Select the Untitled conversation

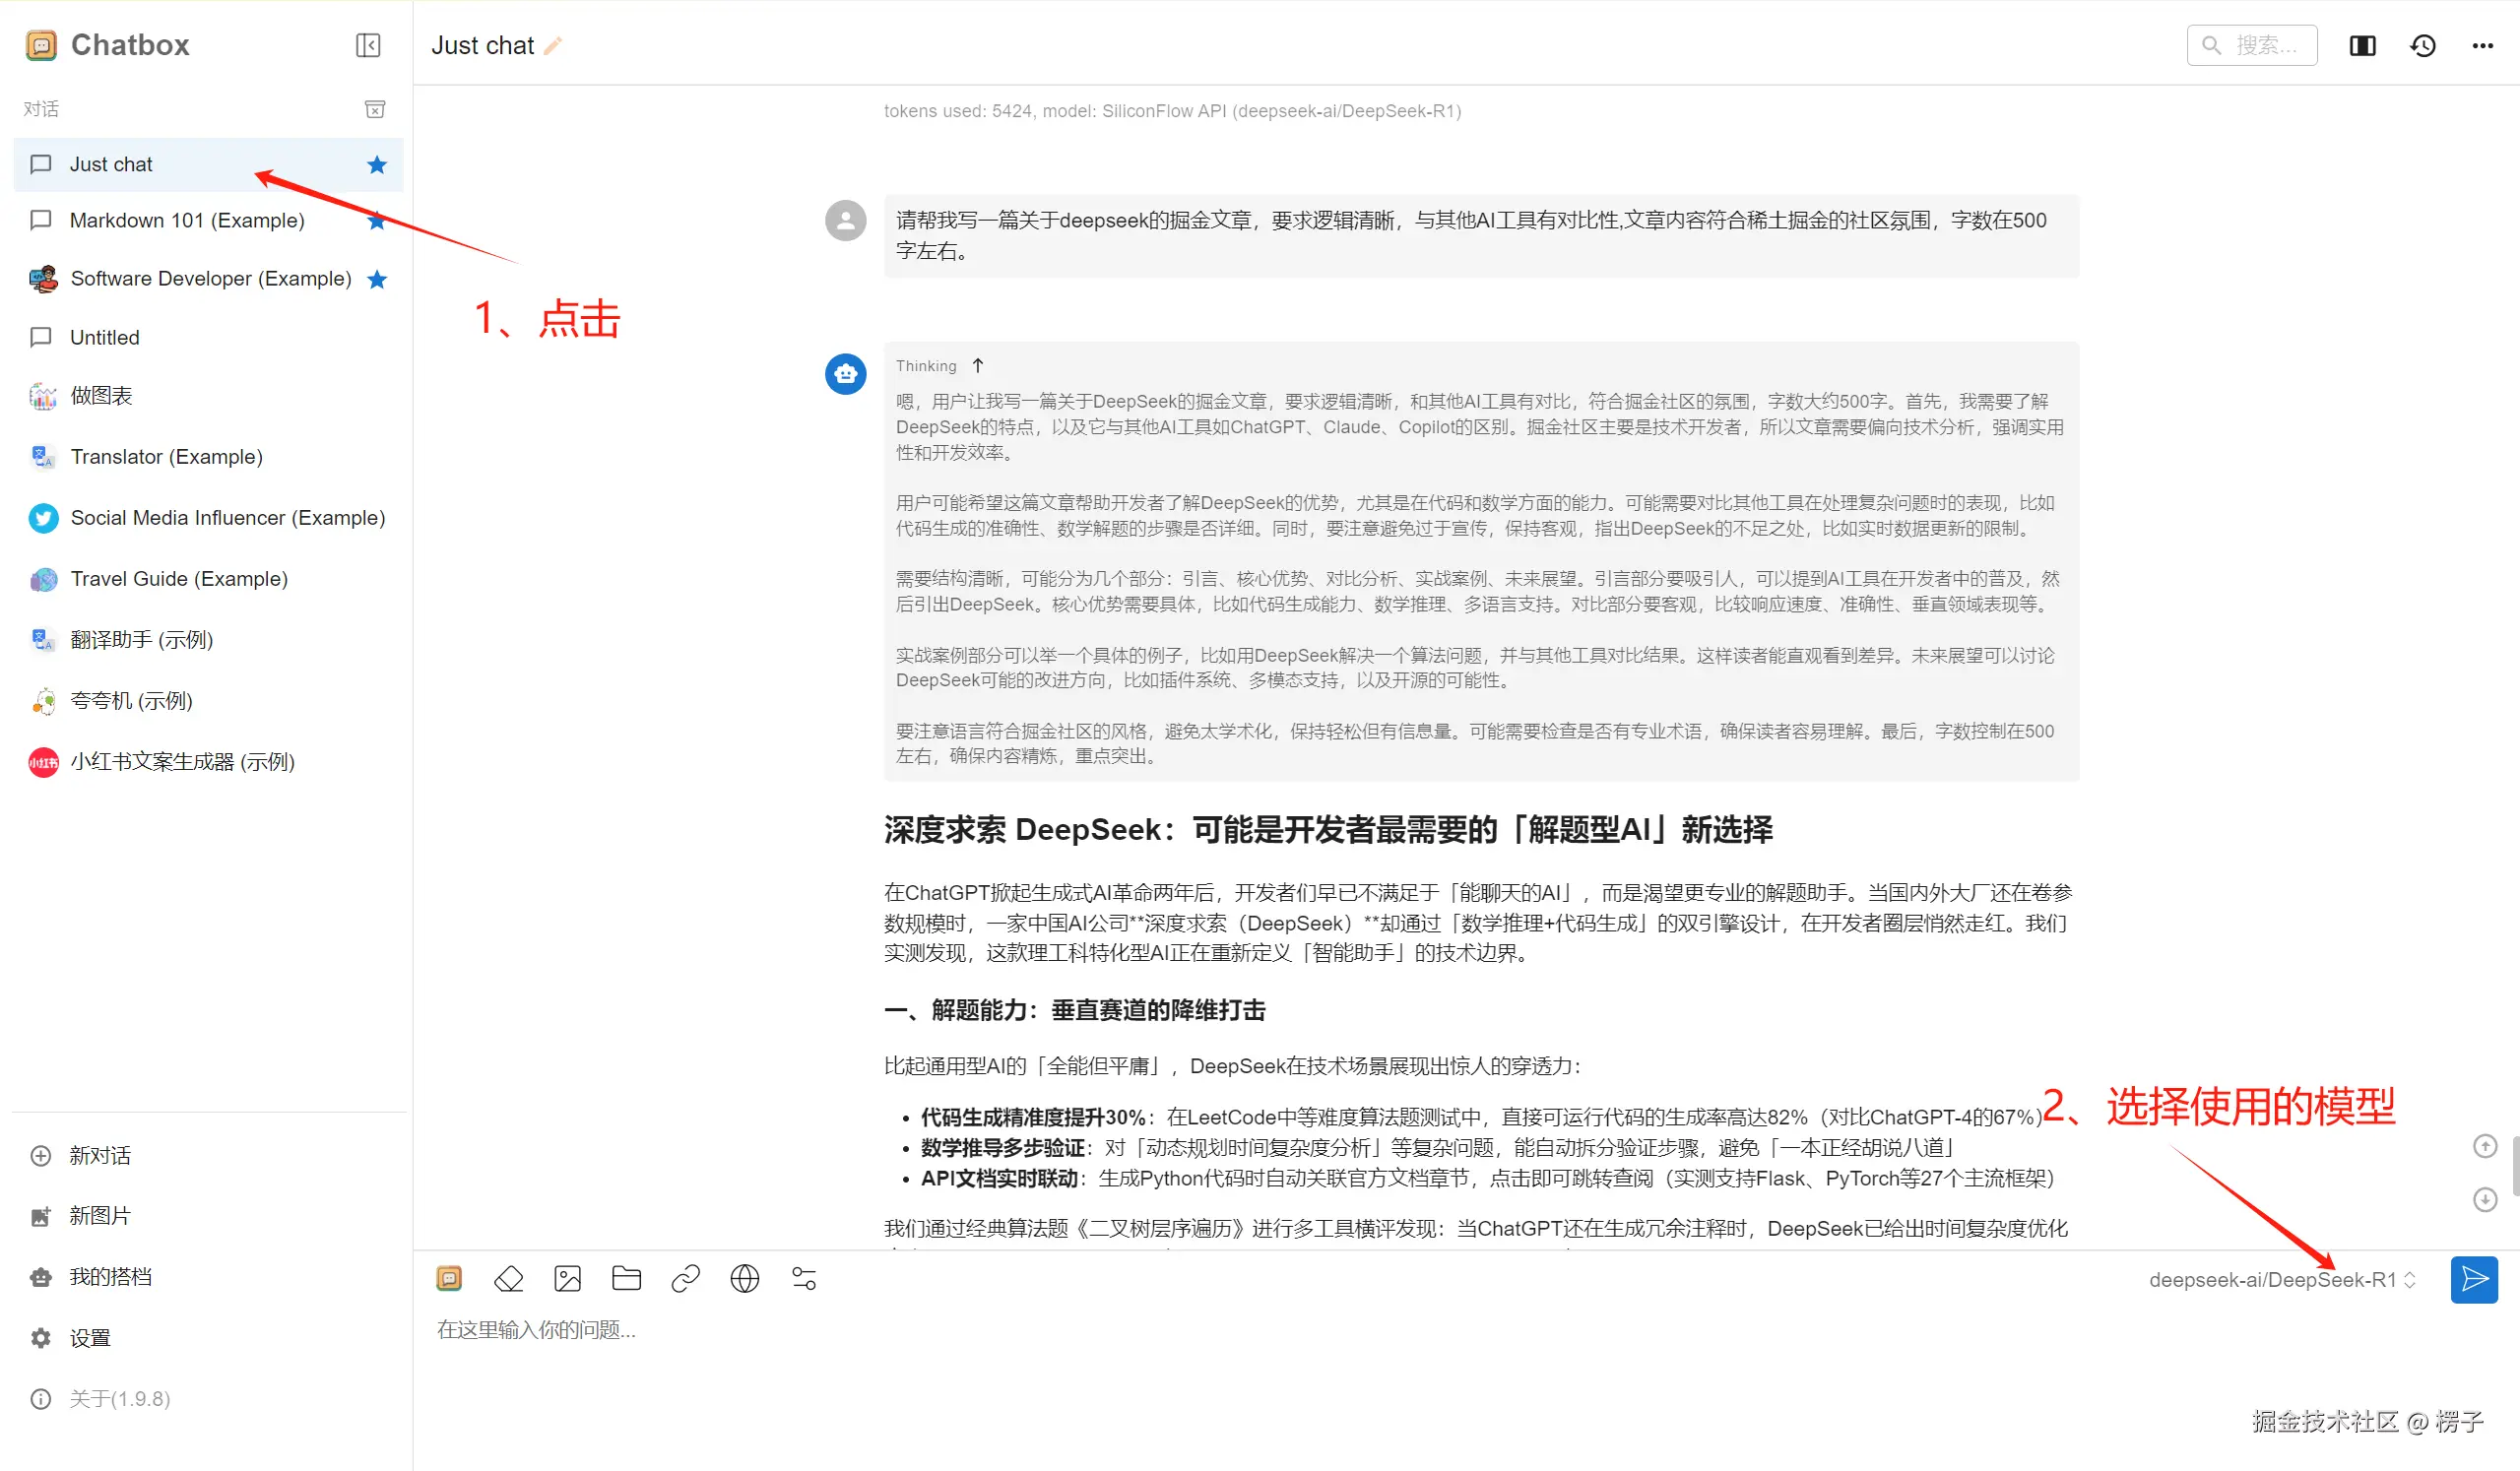pos(208,338)
